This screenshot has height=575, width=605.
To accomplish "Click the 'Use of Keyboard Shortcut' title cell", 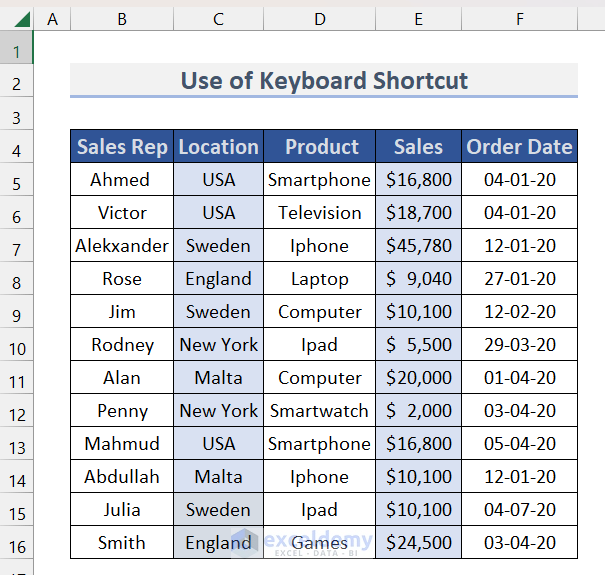I will coord(324,81).
